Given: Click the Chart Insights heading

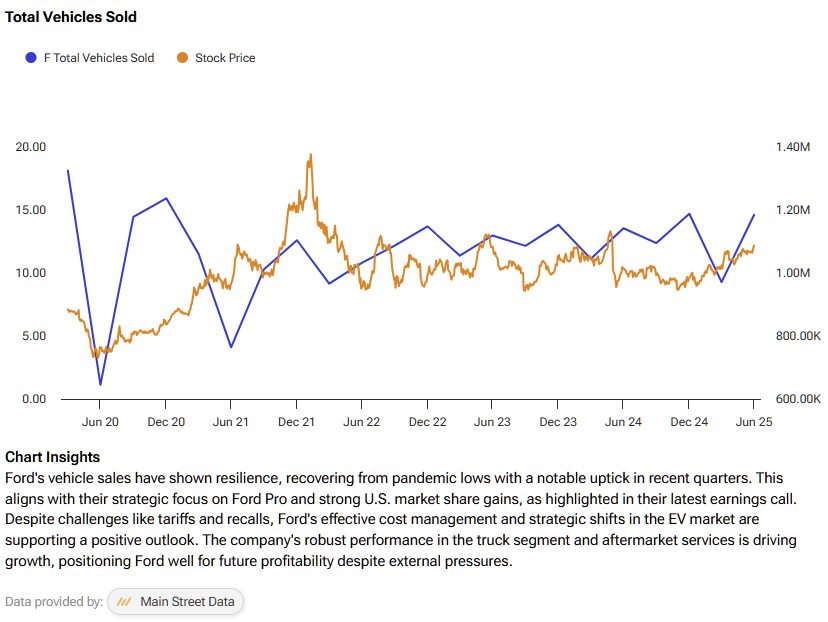Looking at the screenshot, I should coord(52,457).
